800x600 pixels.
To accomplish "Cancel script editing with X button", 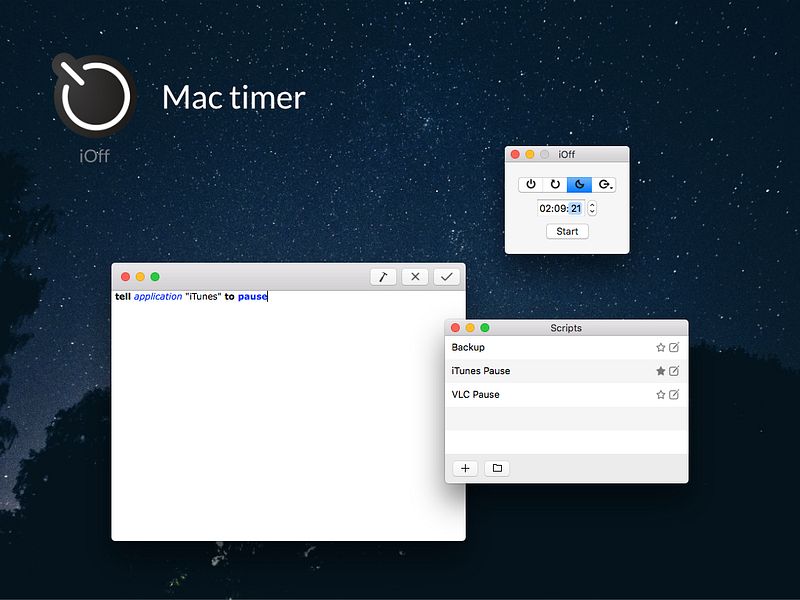I will coord(415,277).
